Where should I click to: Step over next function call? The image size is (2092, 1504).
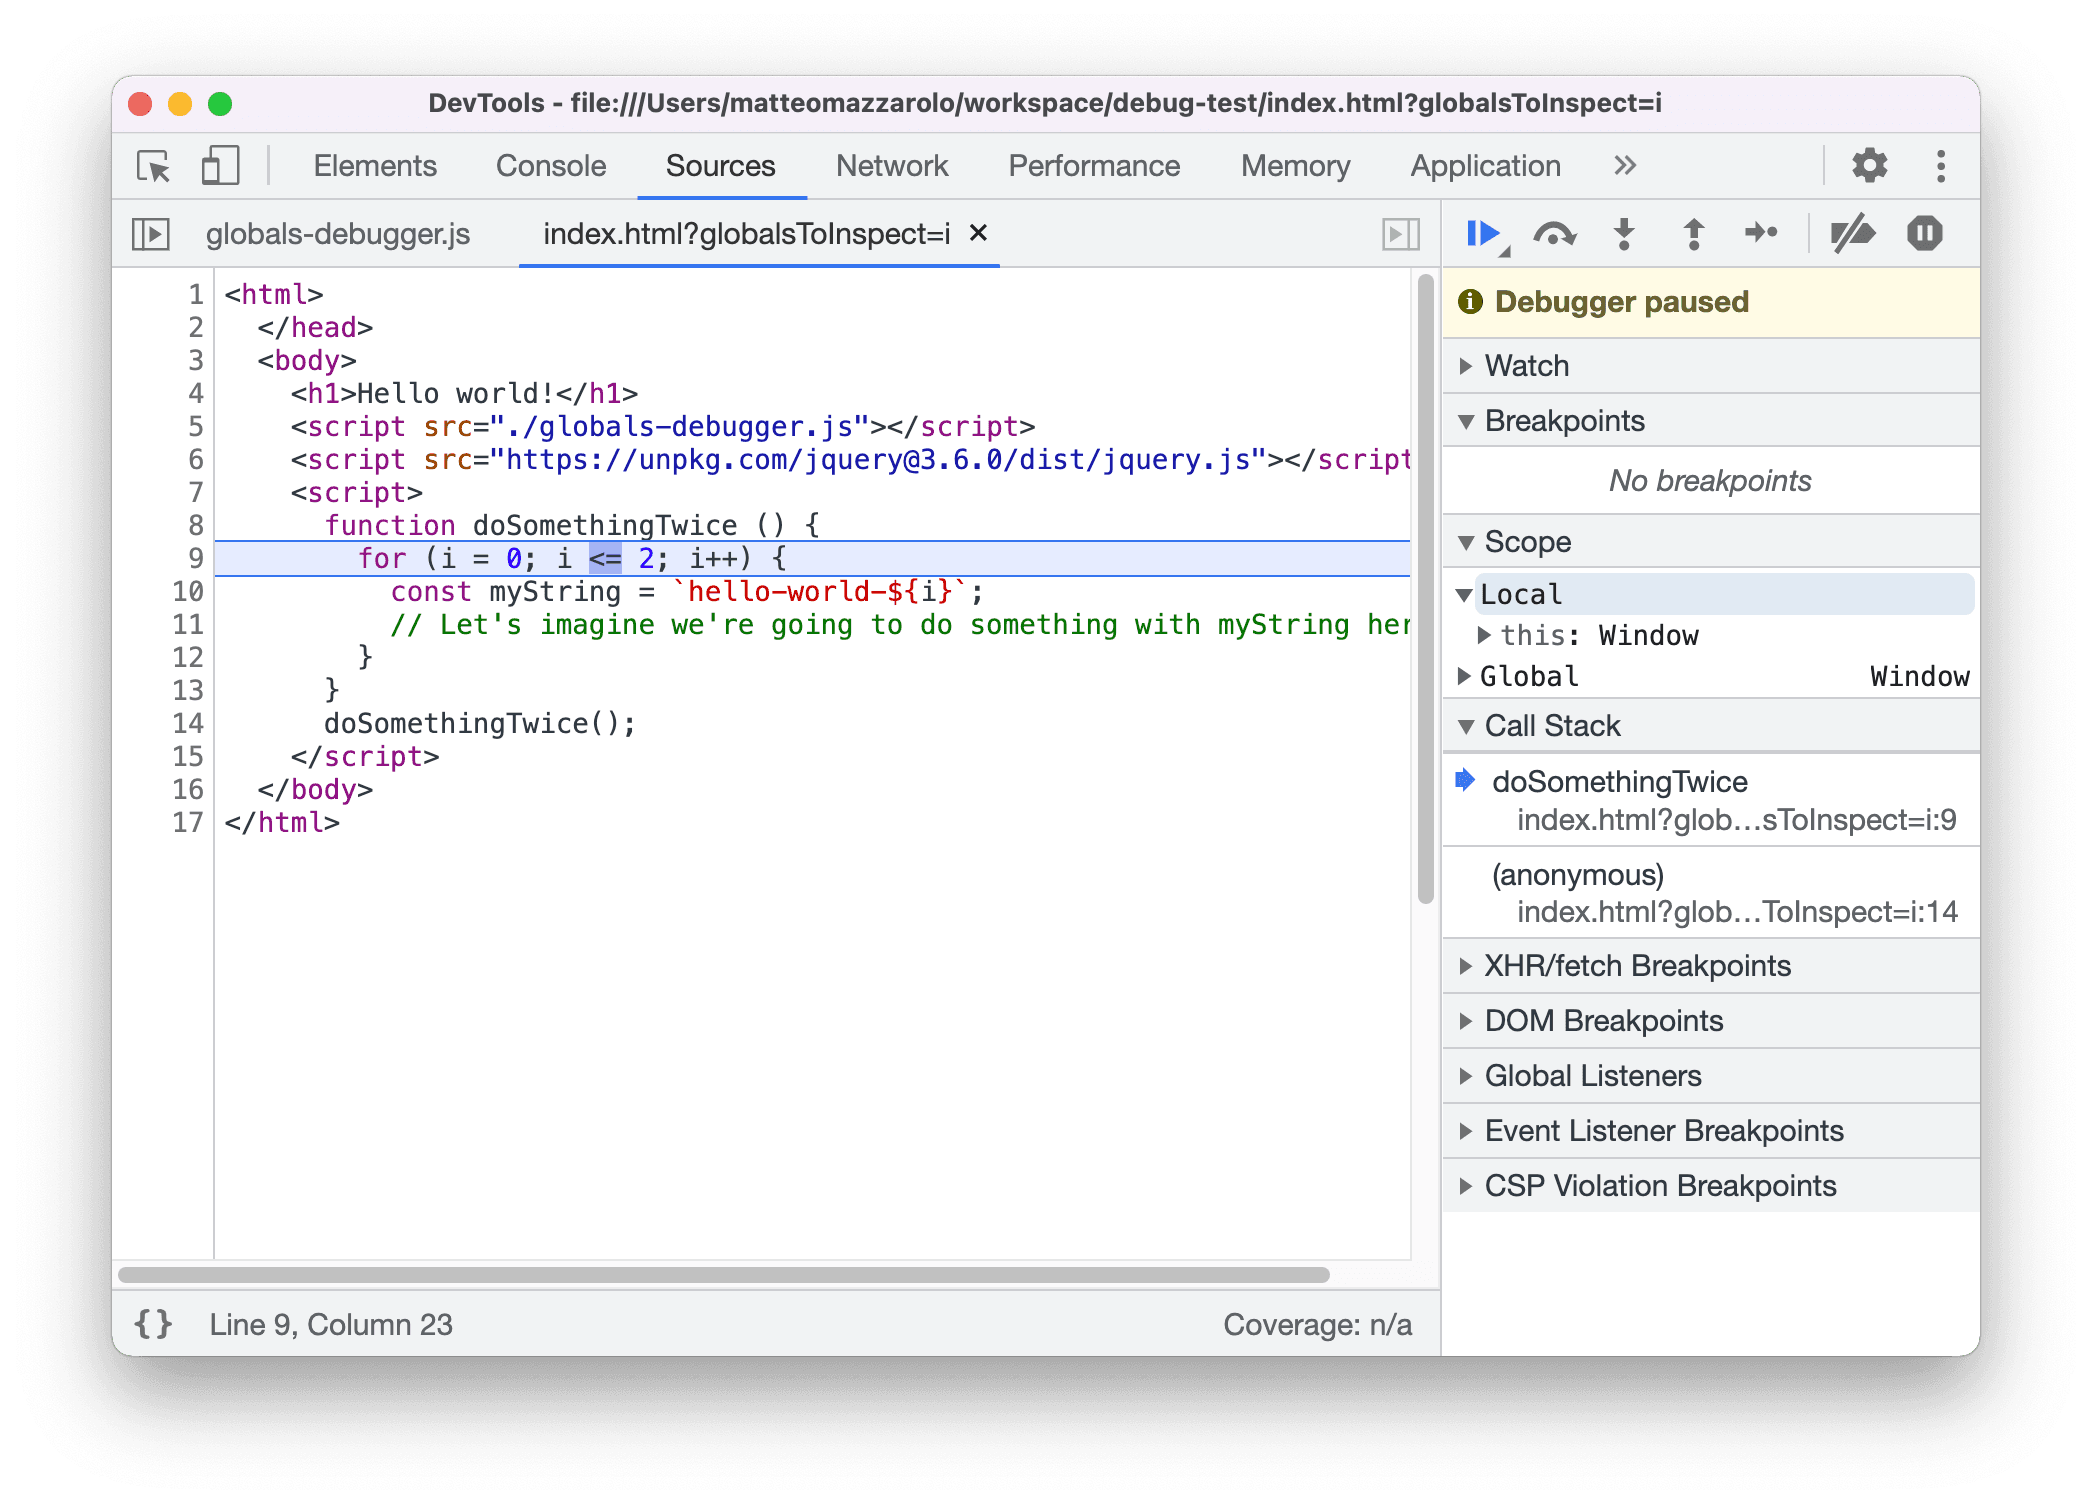(1554, 234)
